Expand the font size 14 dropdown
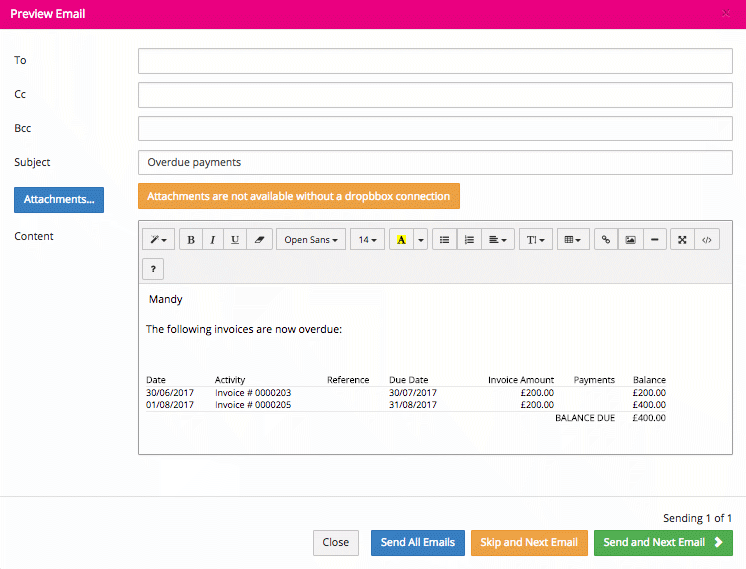Image resolution: width=746 pixels, height=569 pixels. 368,240
